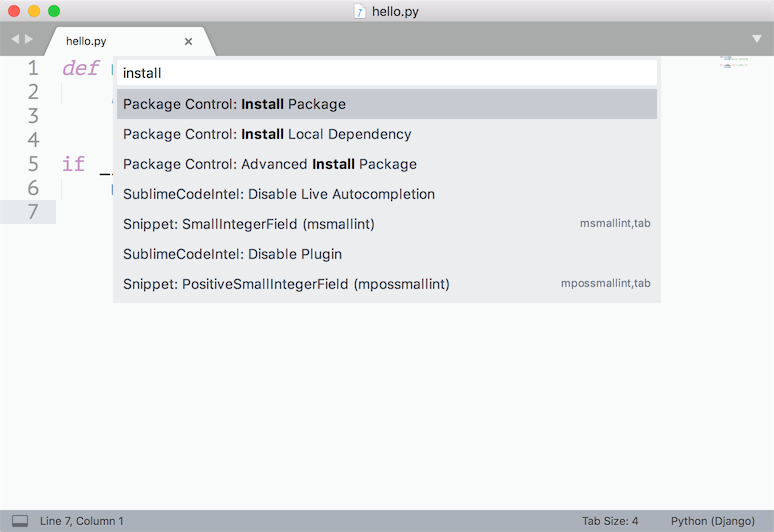Close the hello.py tab
The width and height of the screenshot is (774, 532).
(188, 41)
